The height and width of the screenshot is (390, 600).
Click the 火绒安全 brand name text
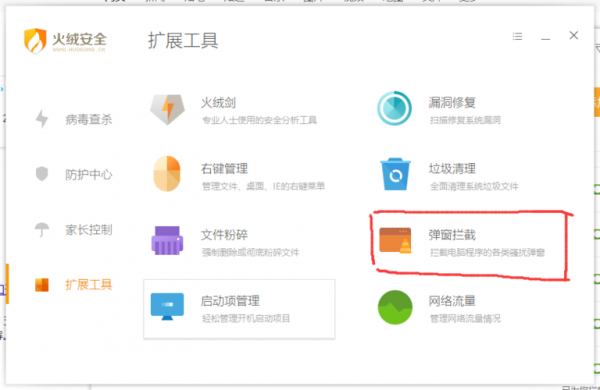(x=79, y=39)
